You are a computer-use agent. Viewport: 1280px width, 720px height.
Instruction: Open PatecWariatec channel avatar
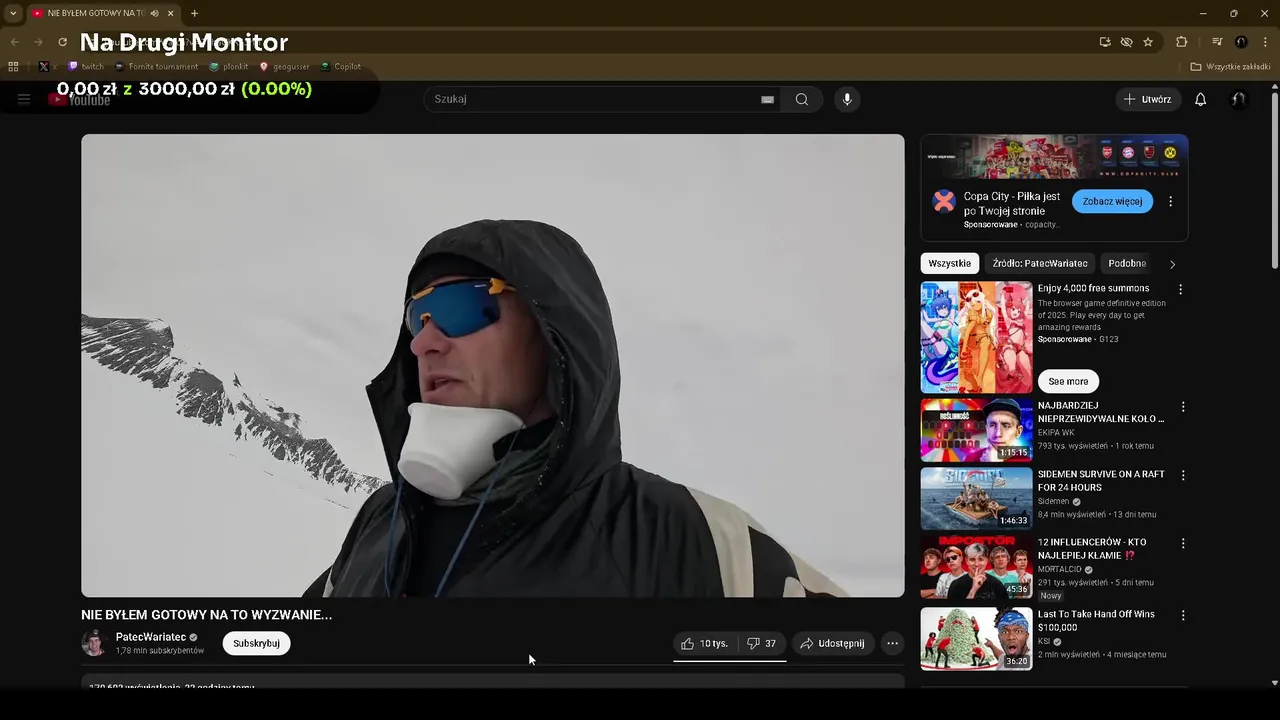pos(94,643)
